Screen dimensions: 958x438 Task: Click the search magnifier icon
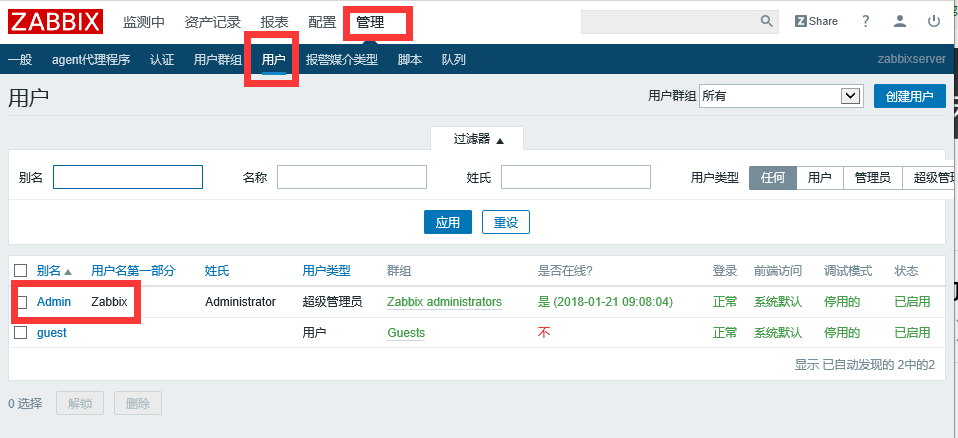pyautogui.click(x=767, y=21)
